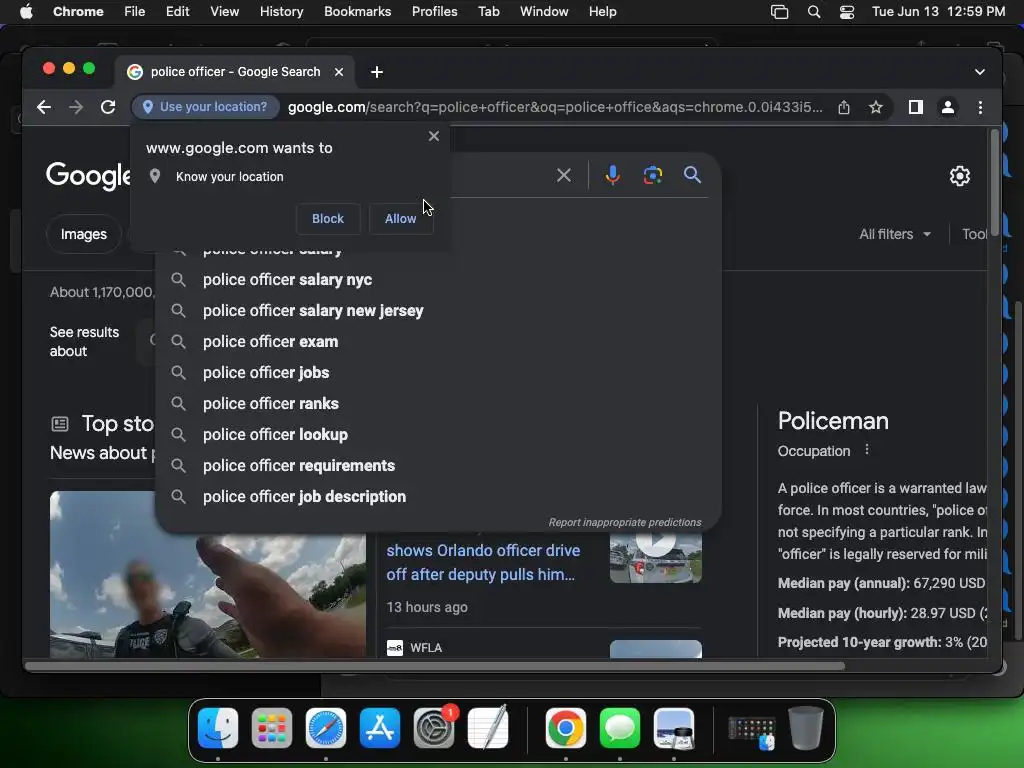Click the menu bar date and time
The height and width of the screenshot is (768, 1024).
938,12
